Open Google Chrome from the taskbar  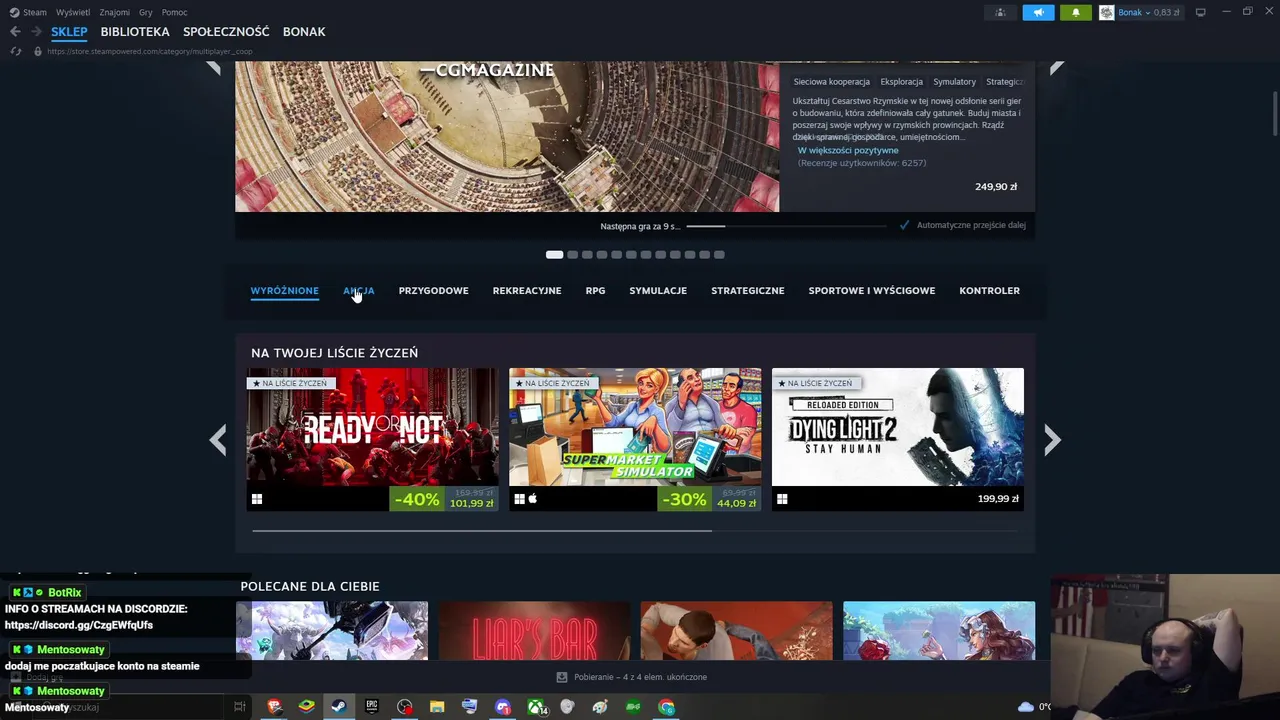(666, 707)
